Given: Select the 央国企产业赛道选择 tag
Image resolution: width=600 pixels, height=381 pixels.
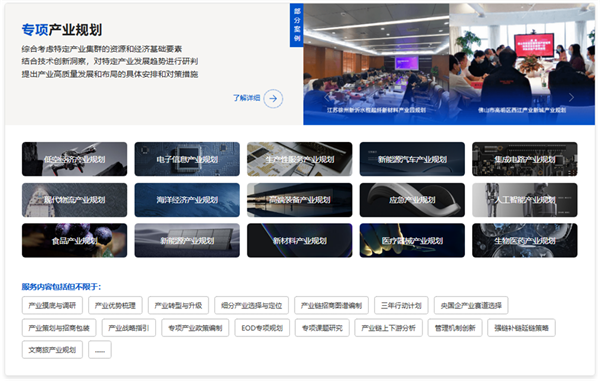Looking at the screenshot, I should (x=471, y=305).
